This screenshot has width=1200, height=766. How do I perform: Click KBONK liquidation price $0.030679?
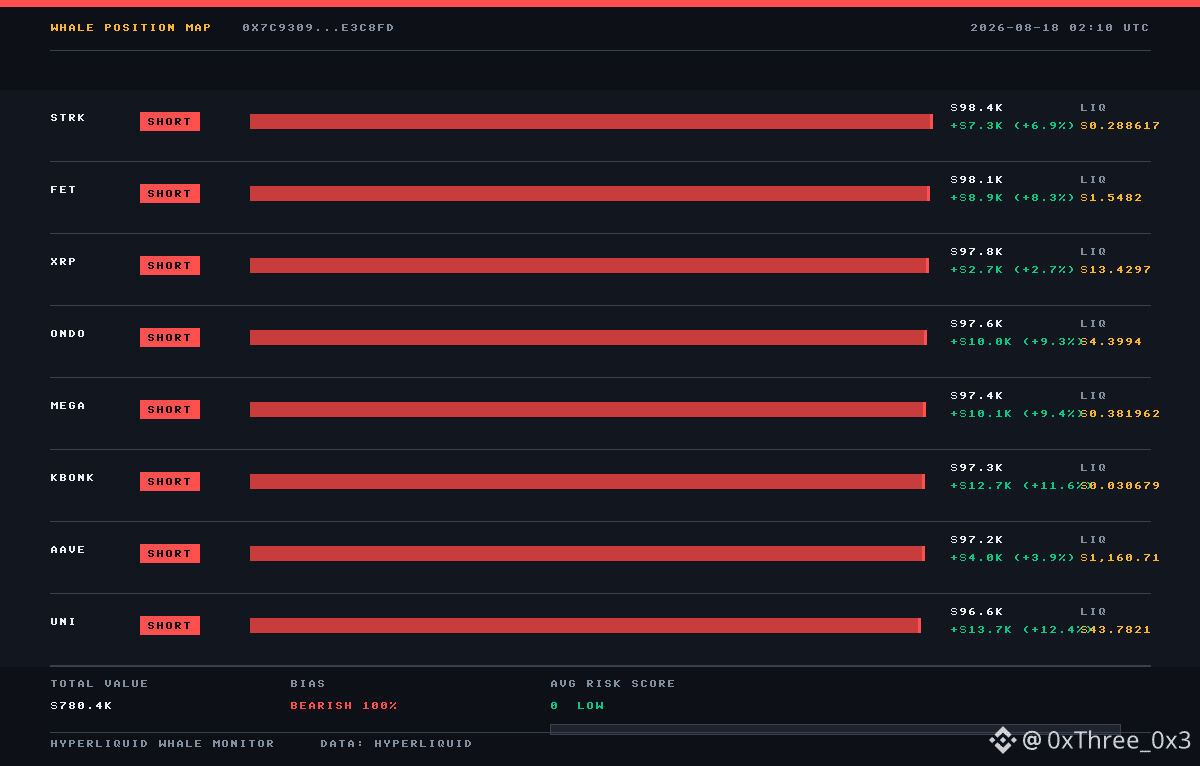click(1120, 486)
